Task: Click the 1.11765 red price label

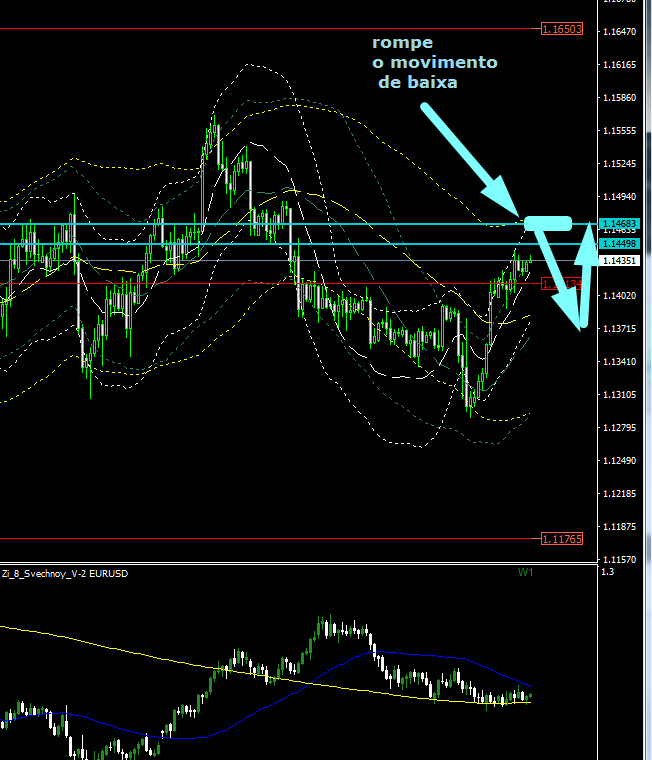Action: 562,539
